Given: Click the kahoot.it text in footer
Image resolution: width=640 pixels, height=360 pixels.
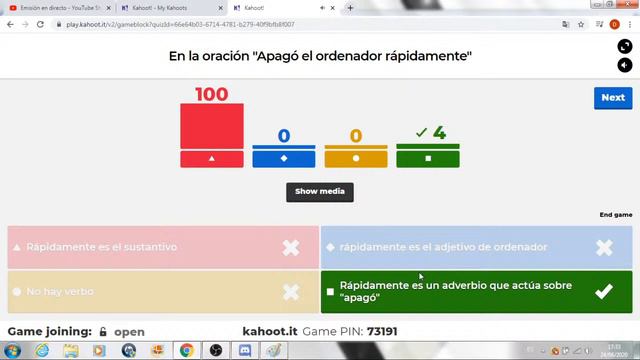Looking at the screenshot, I should click(270, 331).
